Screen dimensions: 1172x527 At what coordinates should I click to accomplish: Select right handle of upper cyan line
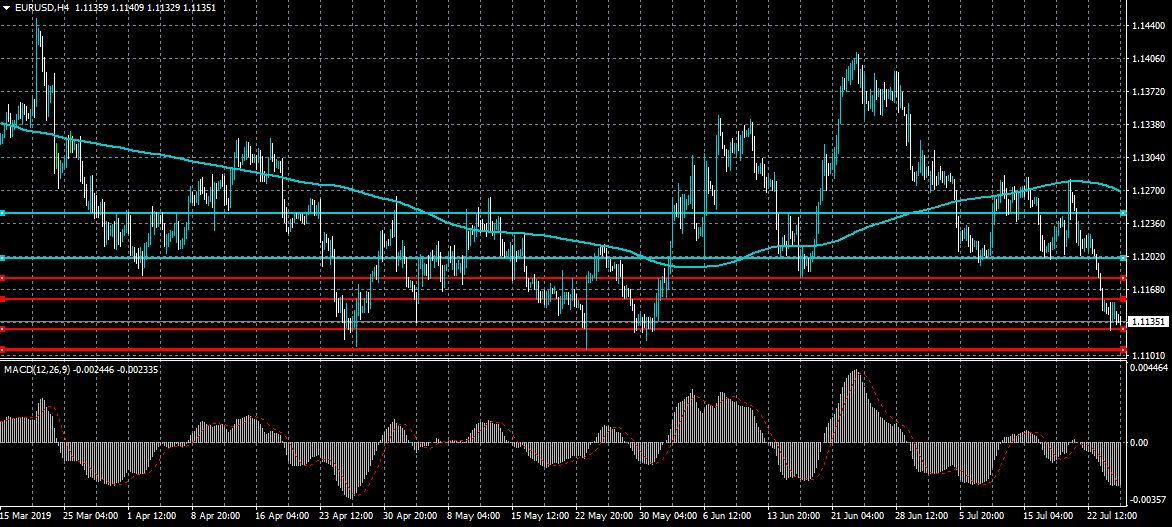(1124, 213)
